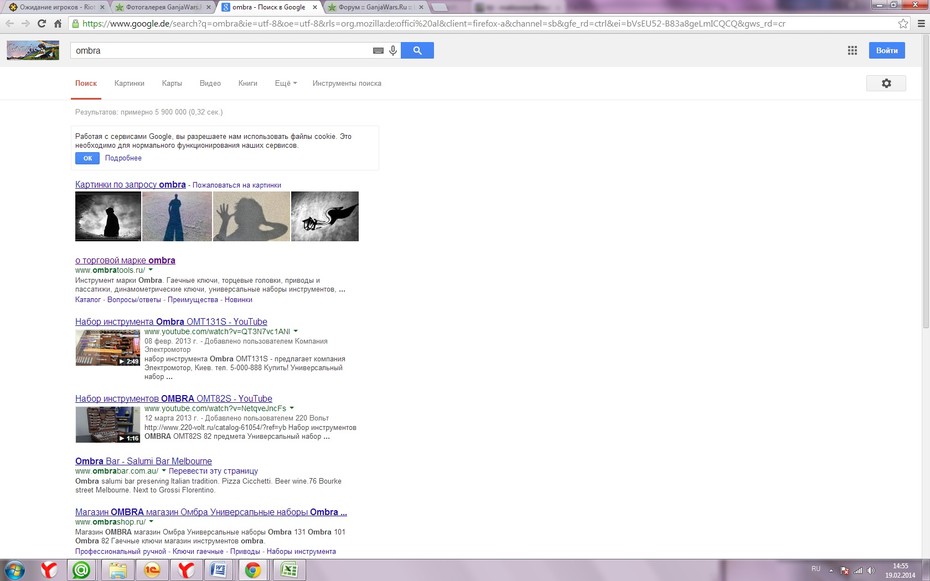This screenshot has height=581, width=930.
Task: Start voice search with microphone
Action: coord(393,51)
